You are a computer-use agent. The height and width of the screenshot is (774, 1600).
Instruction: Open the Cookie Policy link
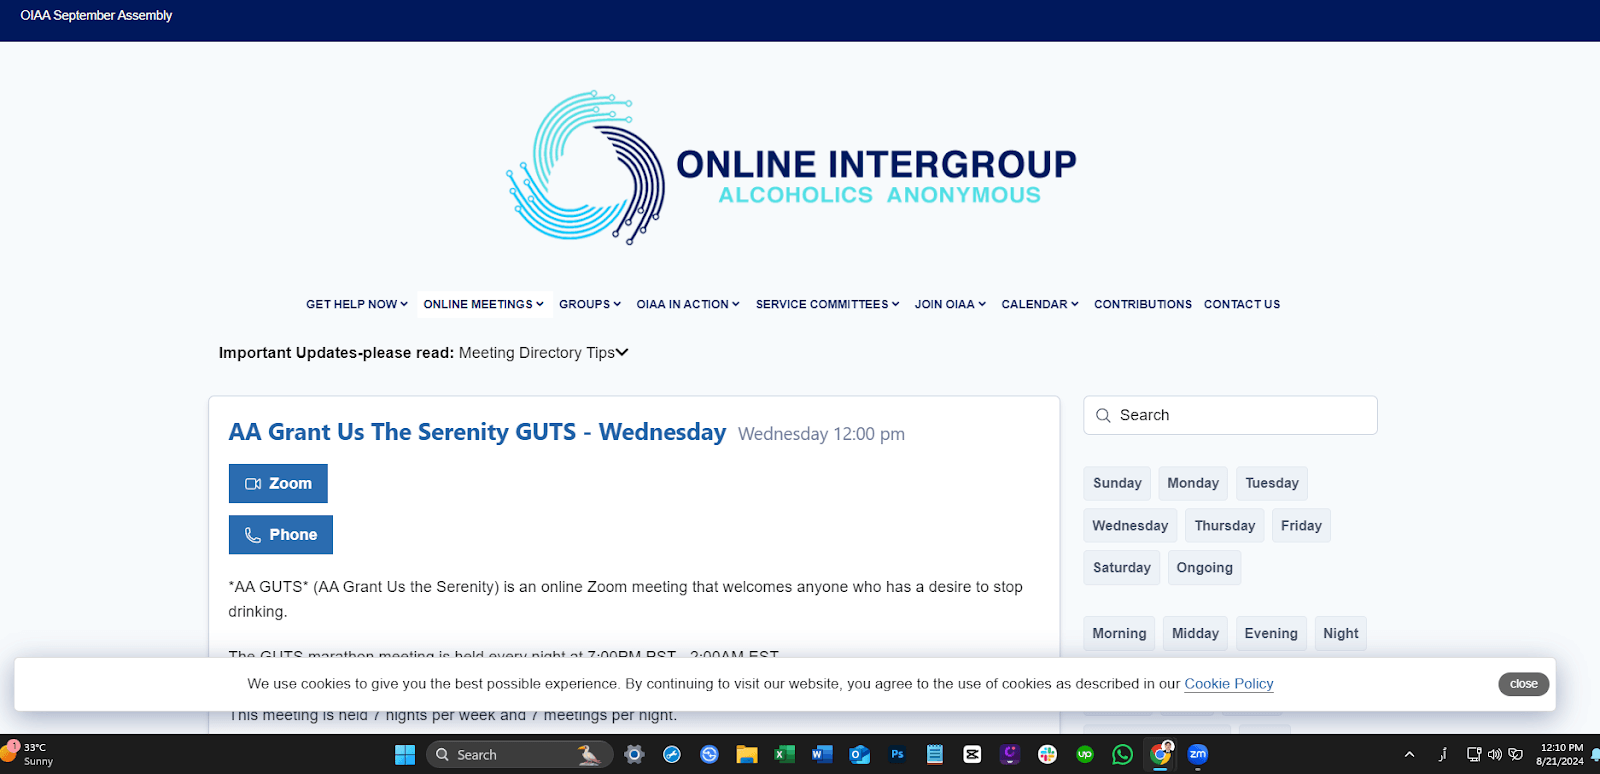pyautogui.click(x=1229, y=684)
